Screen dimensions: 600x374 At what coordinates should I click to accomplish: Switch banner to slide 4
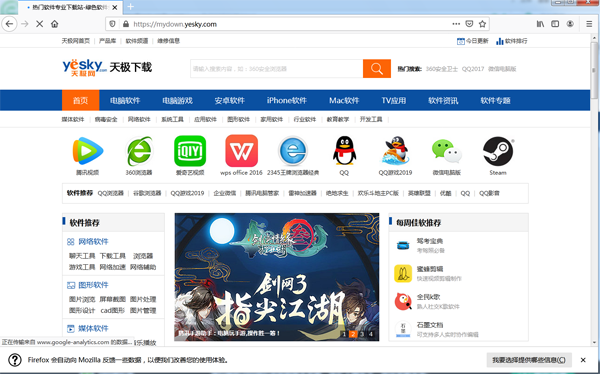pos(370,334)
